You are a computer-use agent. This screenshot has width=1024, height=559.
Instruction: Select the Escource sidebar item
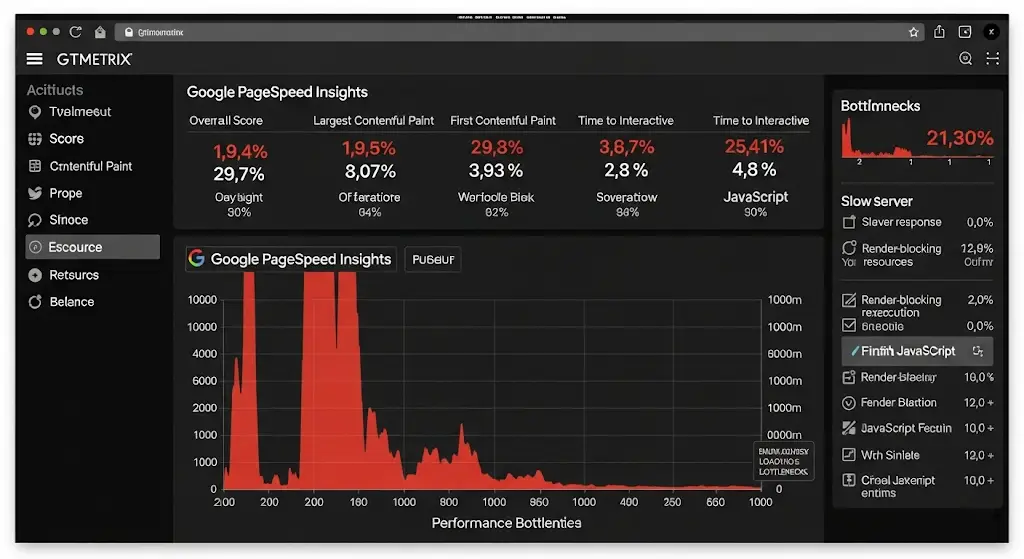pyautogui.click(x=92, y=247)
